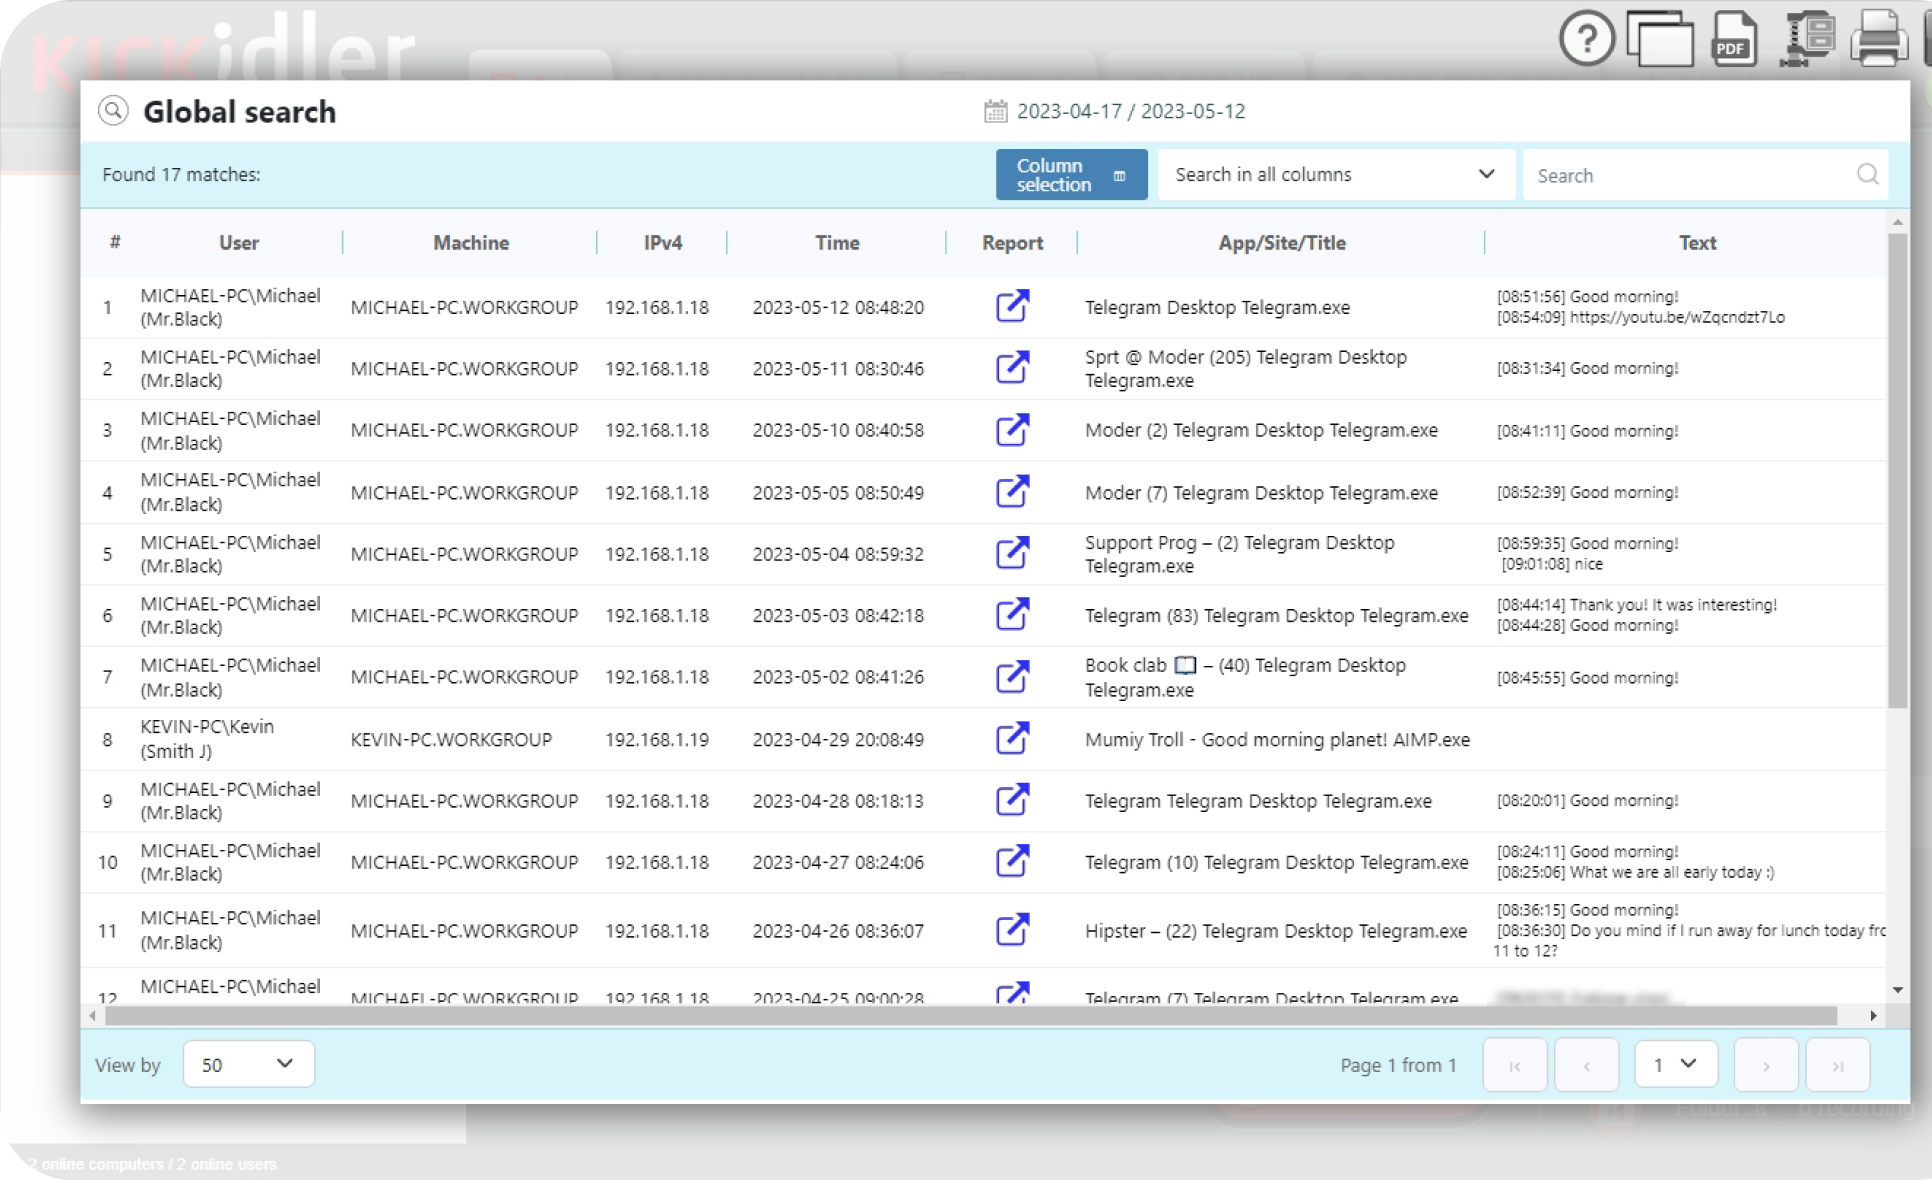Click the vertical scrollbar thumb
1932x1180 pixels.
click(x=1897, y=470)
